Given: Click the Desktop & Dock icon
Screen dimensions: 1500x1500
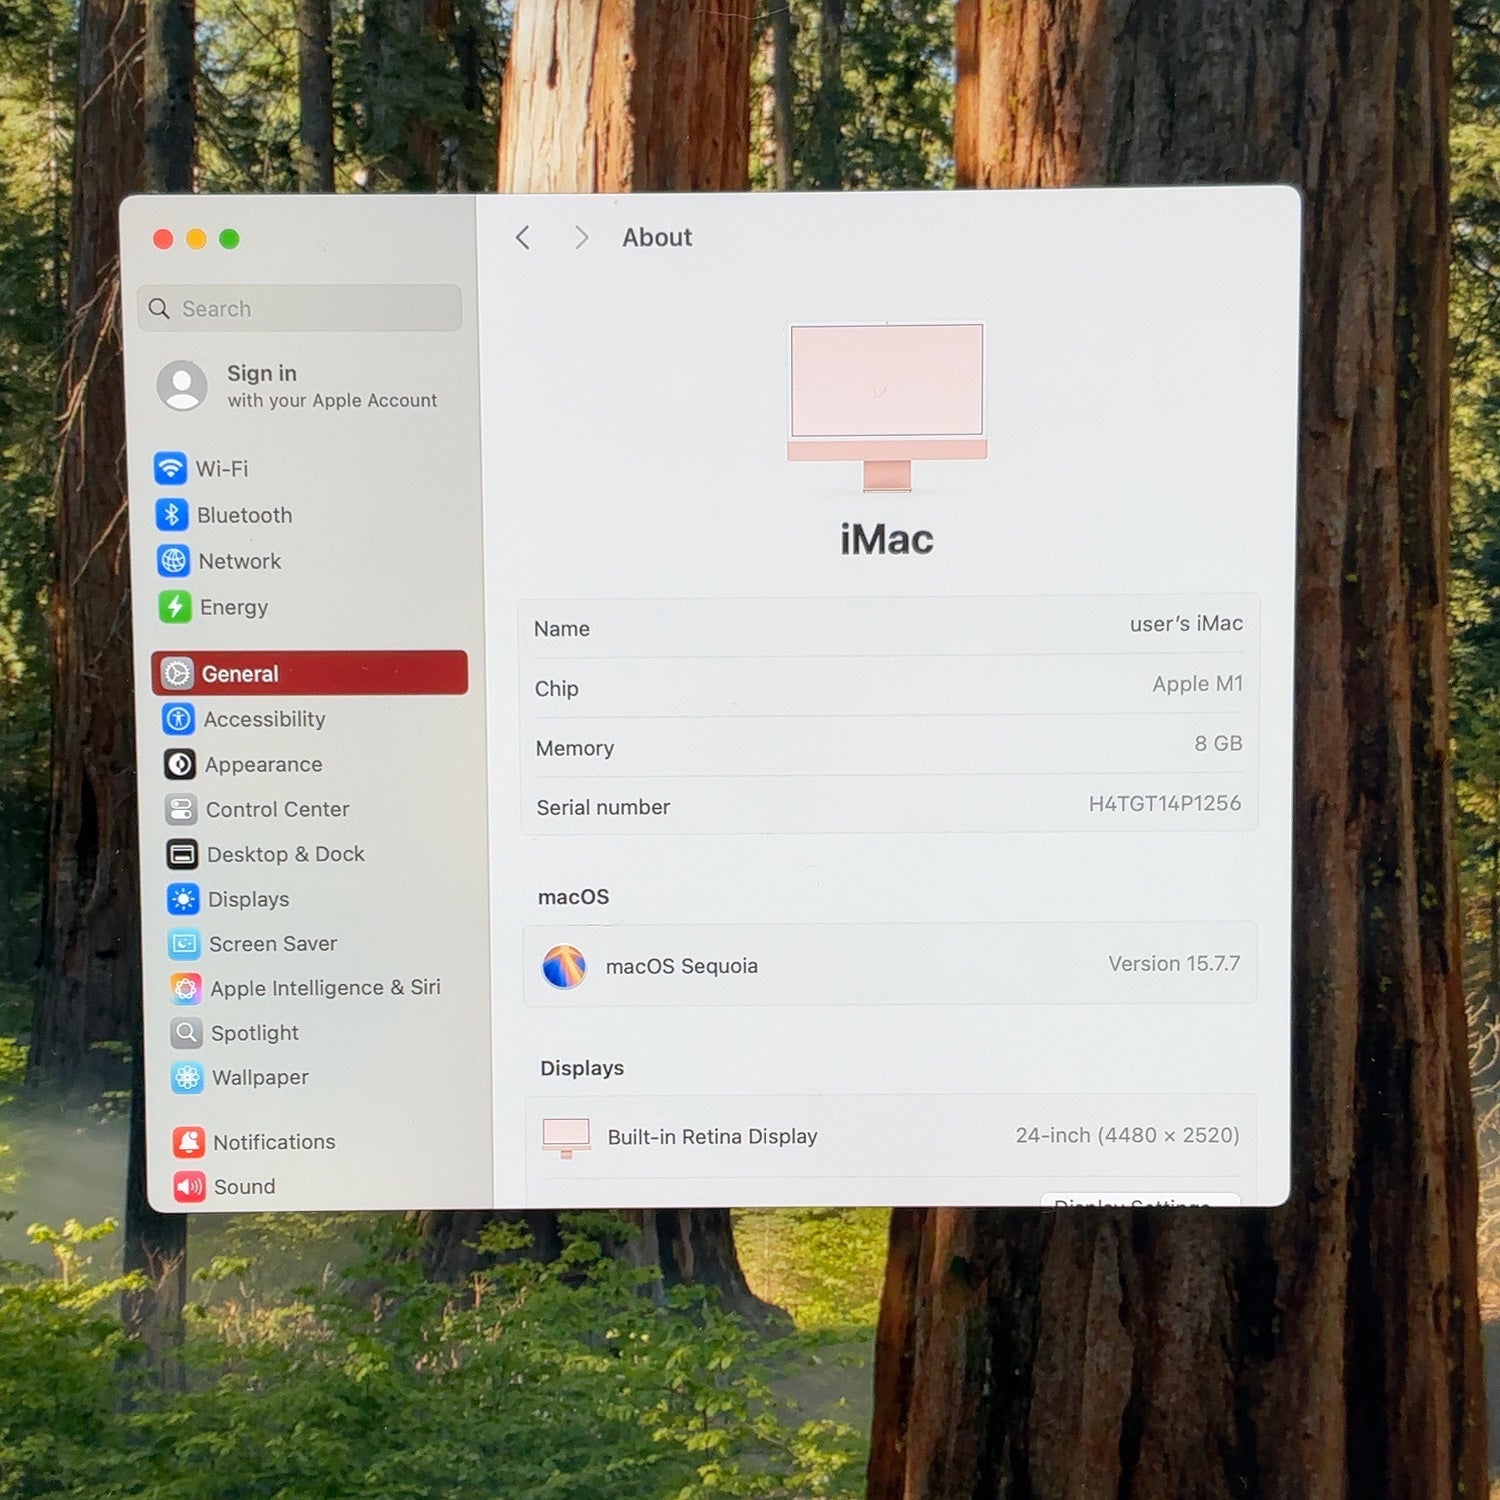Looking at the screenshot, I should pyautogui.click(x=182, y=854).
